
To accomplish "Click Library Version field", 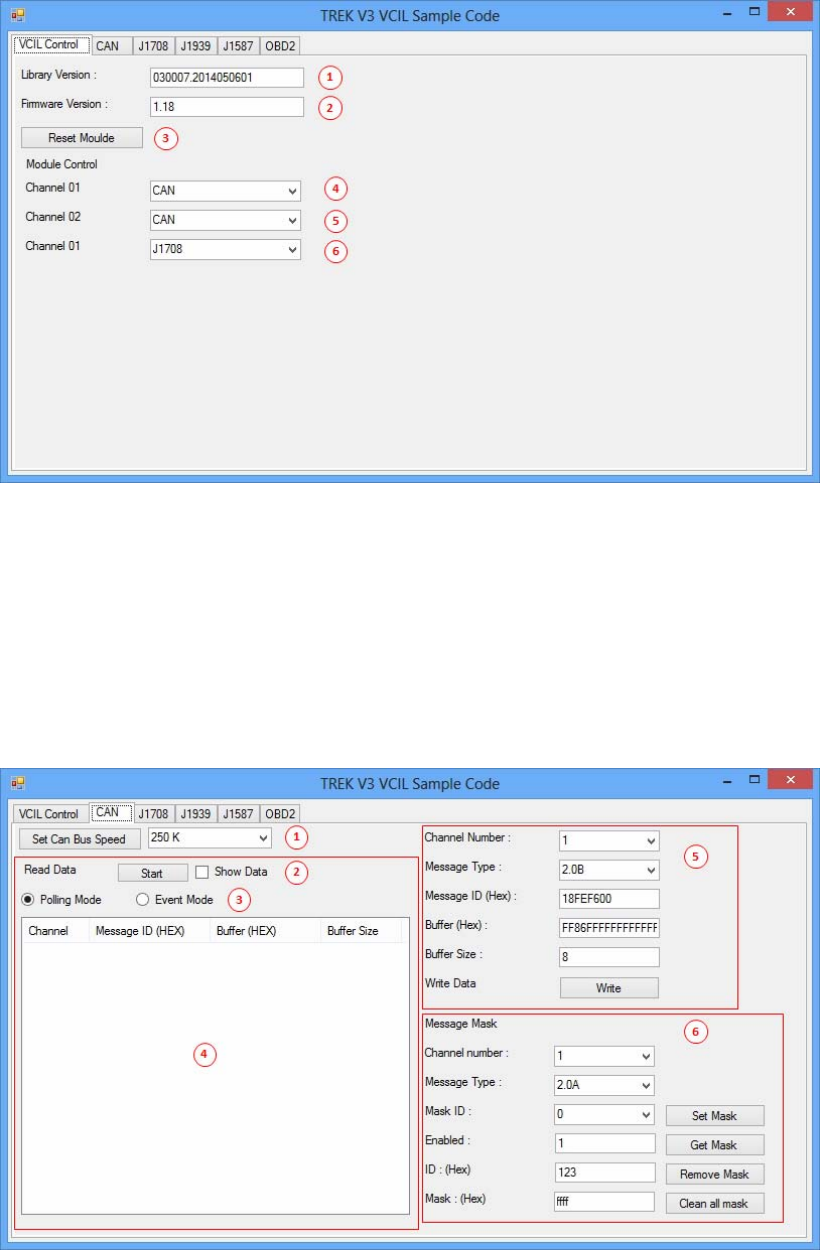I will pos(226,77).
